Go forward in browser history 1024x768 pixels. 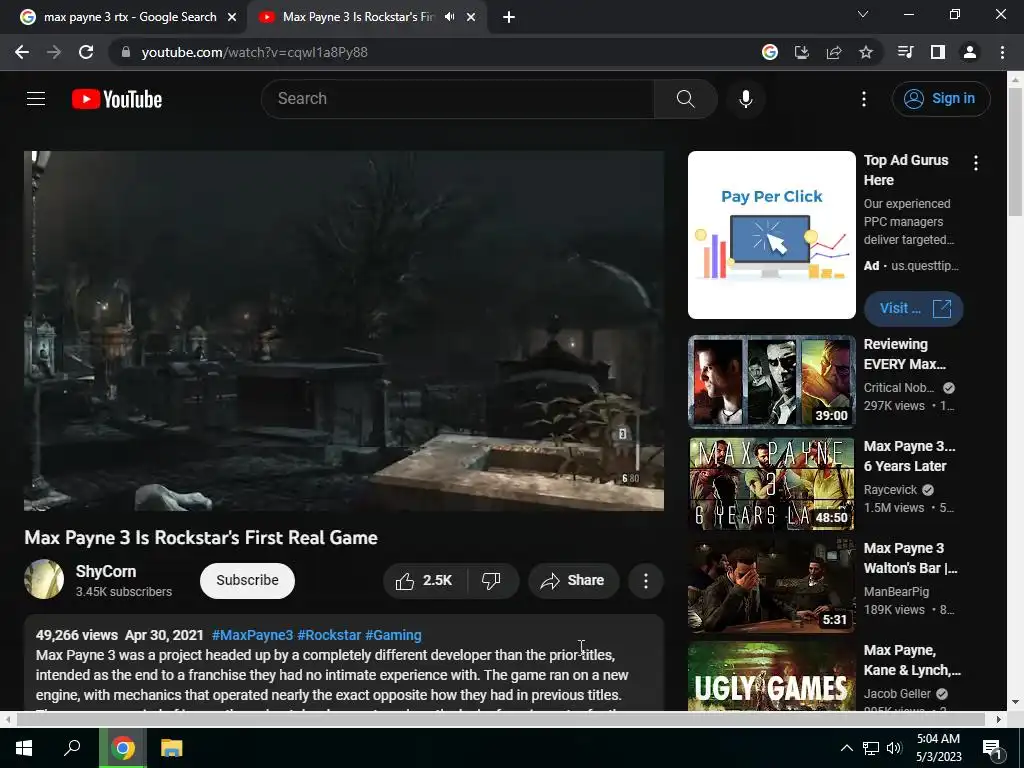coord(54,52)
